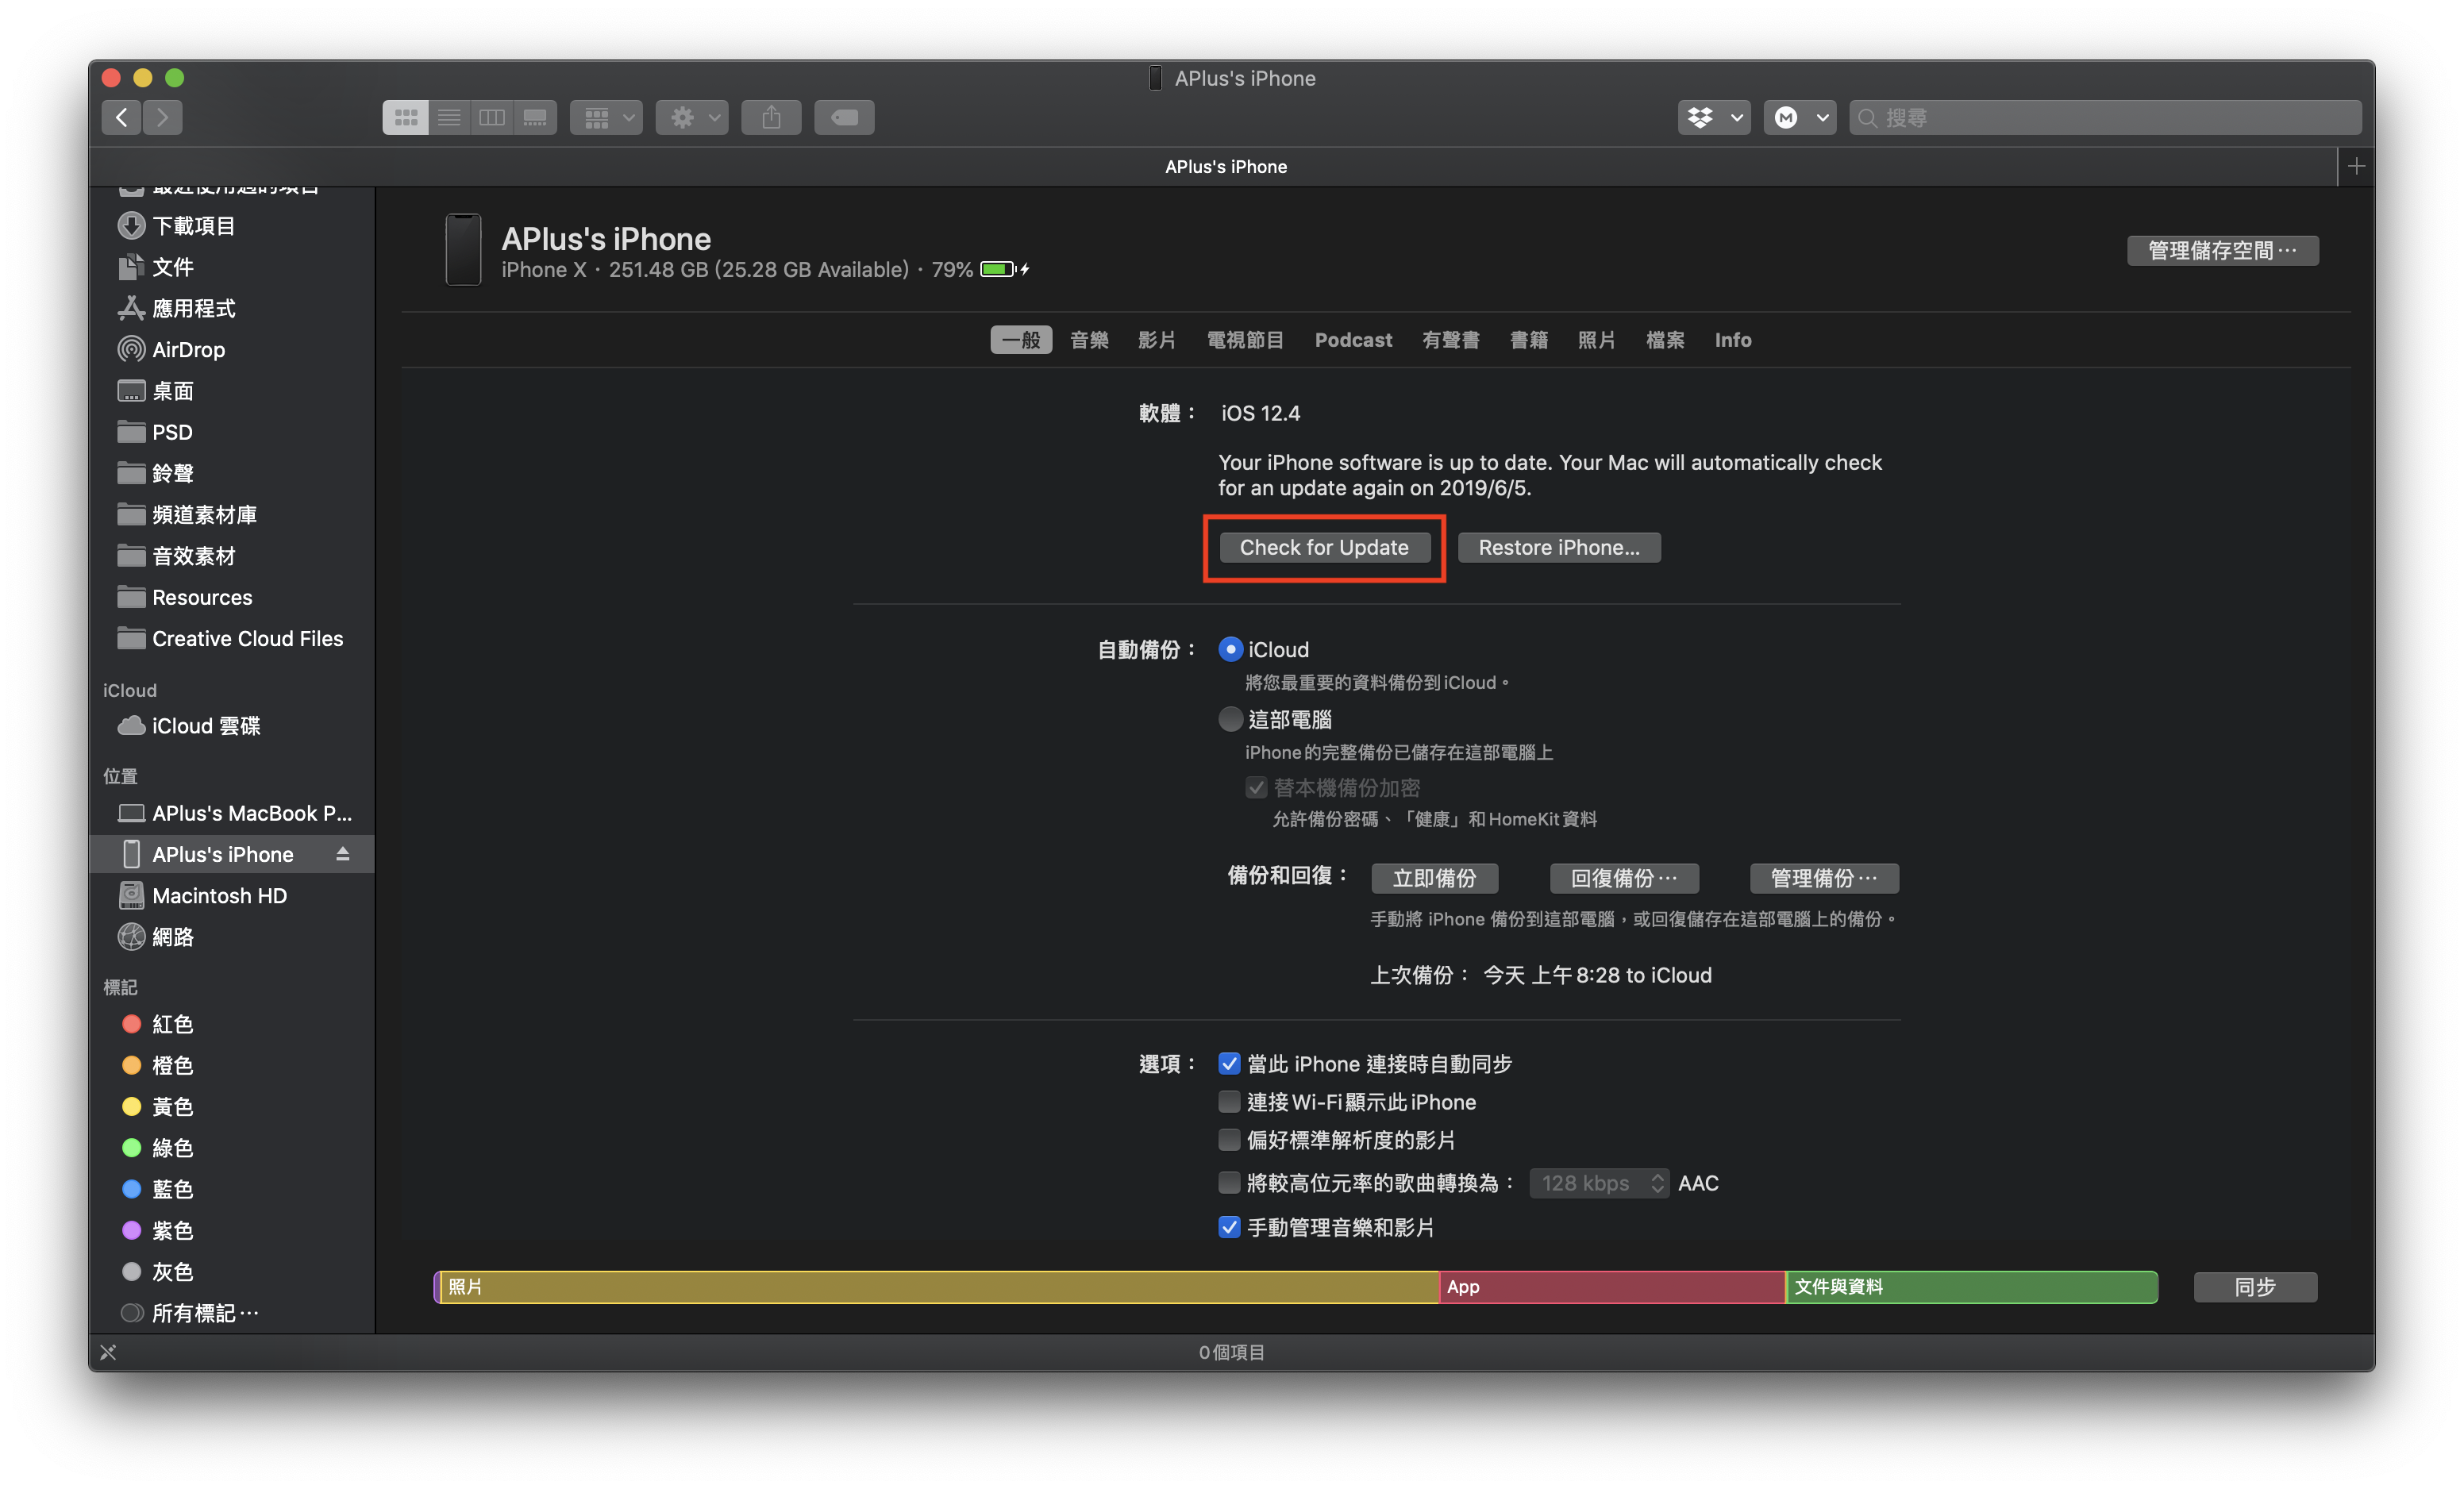Click the App storage bar segment
Image resolution: width=2464 pixels, height=1489 pixels.
click(x=1612, y=1287)
